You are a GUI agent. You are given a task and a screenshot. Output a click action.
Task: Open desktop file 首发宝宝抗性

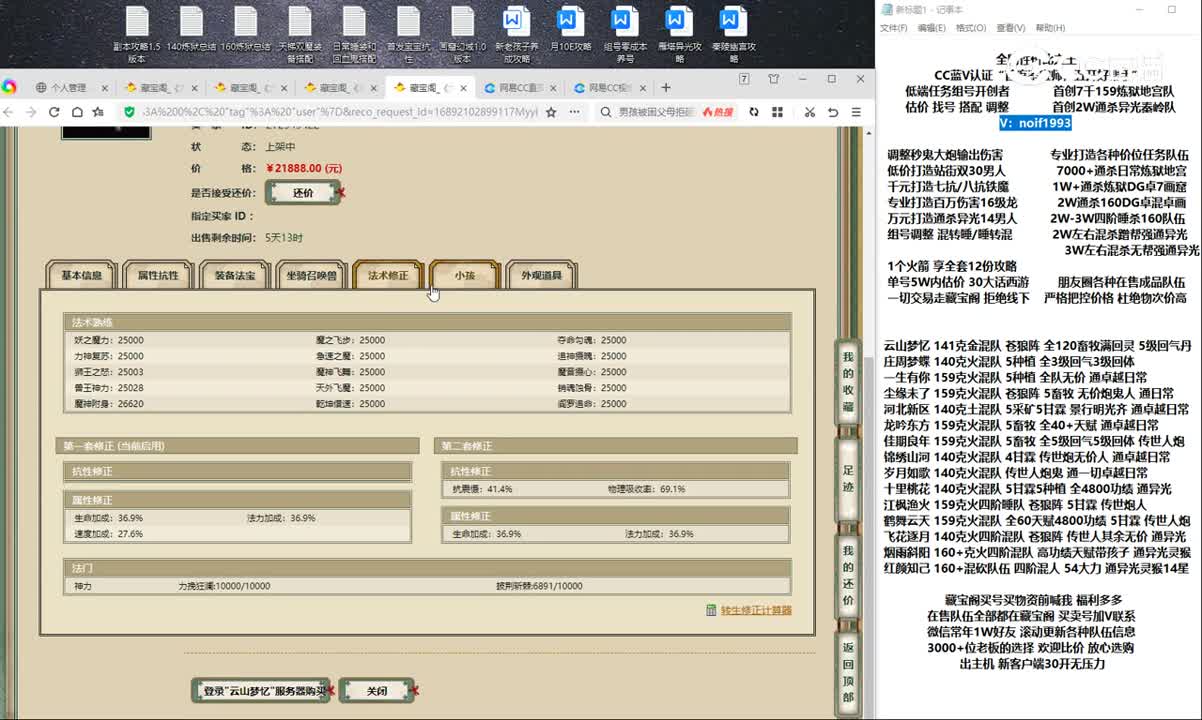tap(408, 34)
